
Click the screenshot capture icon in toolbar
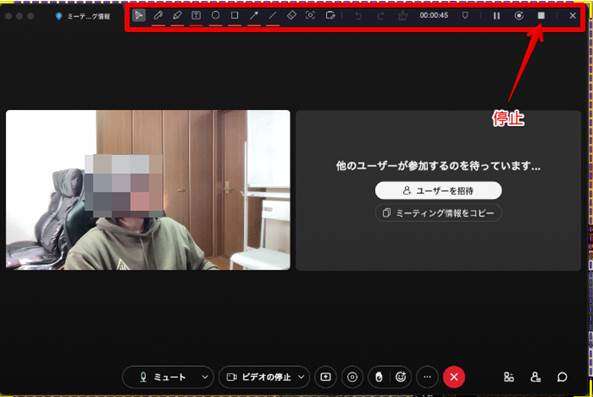point(330,16)
